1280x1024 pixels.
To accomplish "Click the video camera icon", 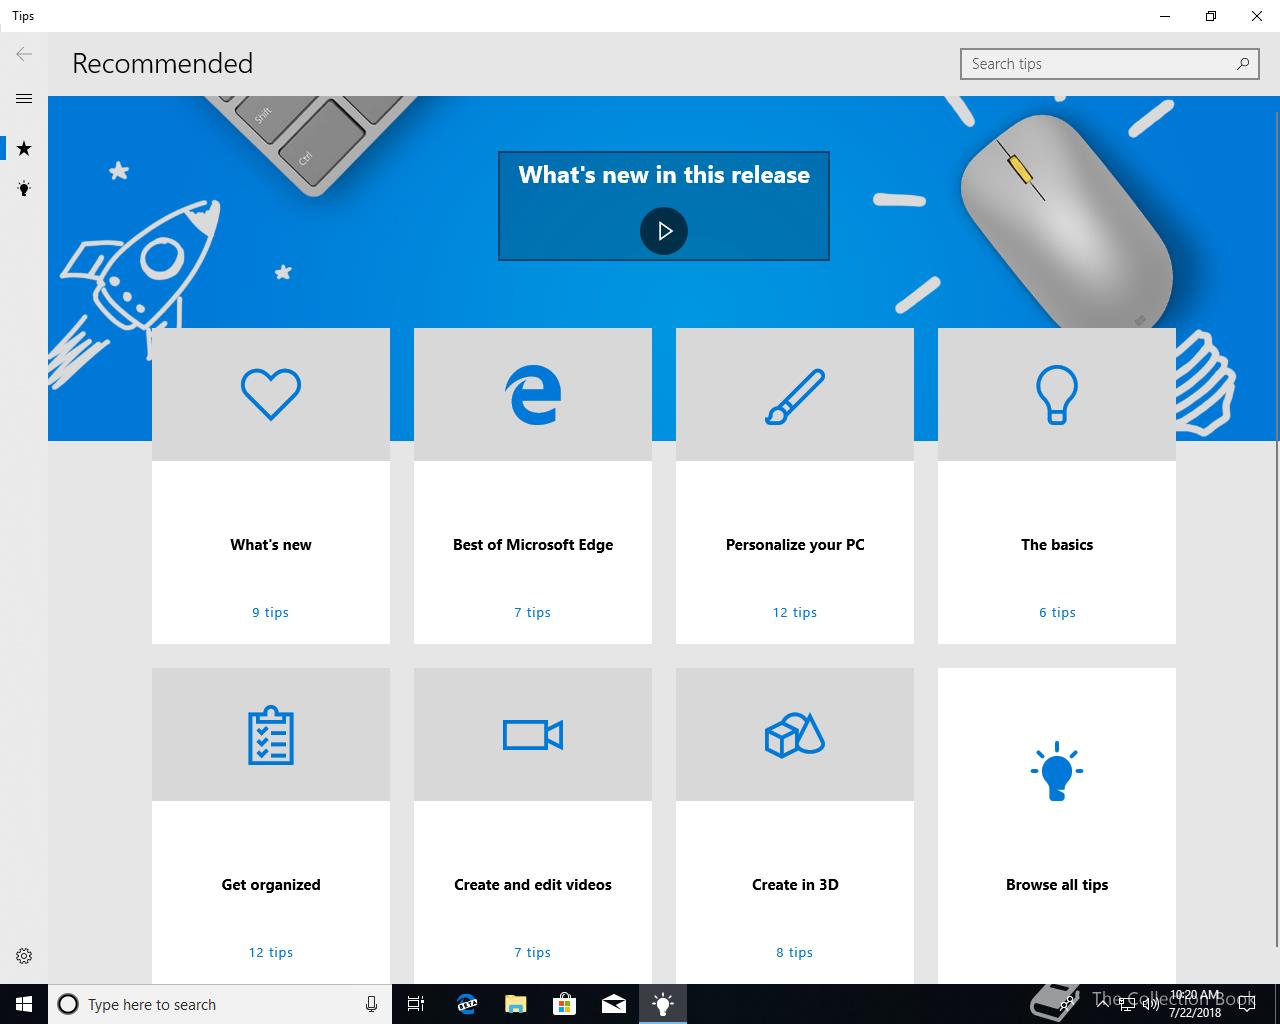I will (x=533, y=735).
